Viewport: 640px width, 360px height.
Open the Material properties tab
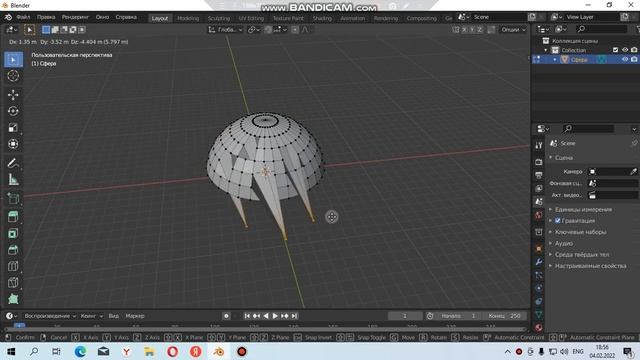(539, 327)
